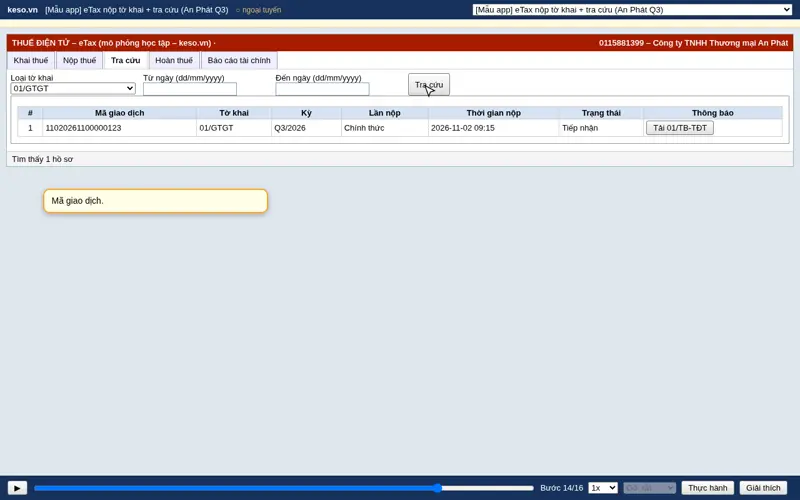Click the Trạng thái column header

601,113
